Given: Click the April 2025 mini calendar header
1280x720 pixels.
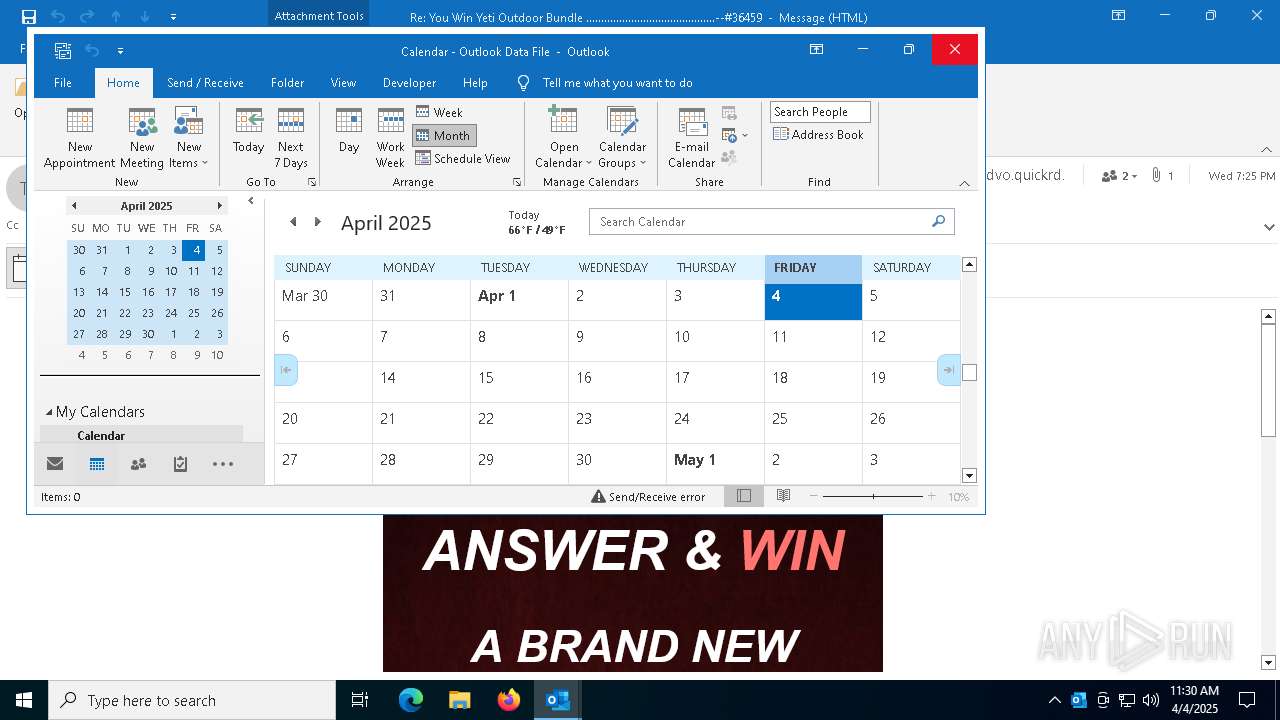Looking at the screenshot, I should coord(146,206).
